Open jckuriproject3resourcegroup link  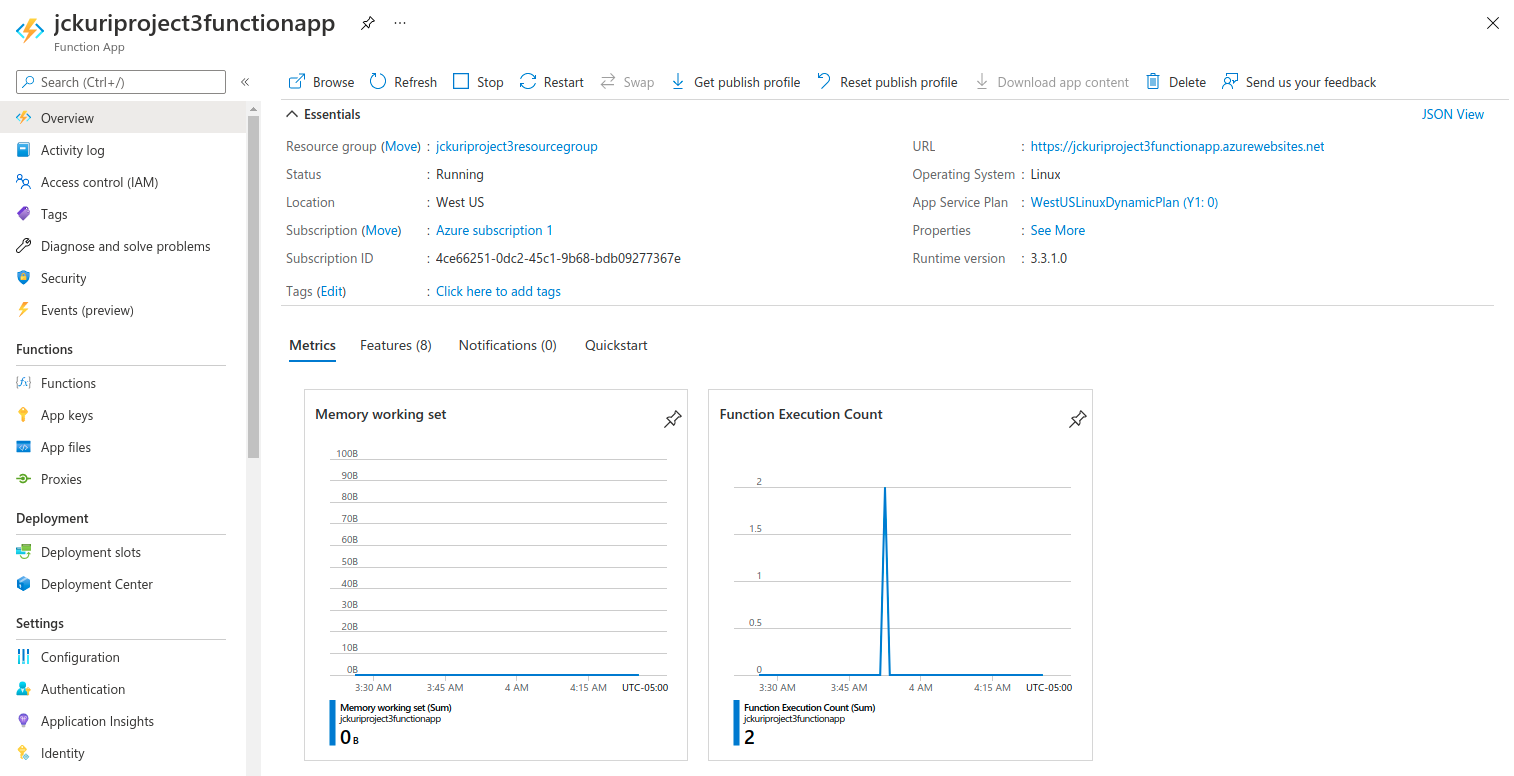click(x=517, y=146)
